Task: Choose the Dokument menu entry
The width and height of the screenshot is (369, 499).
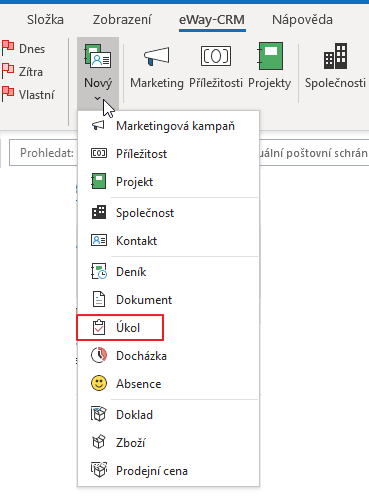Action: point(168,300)
